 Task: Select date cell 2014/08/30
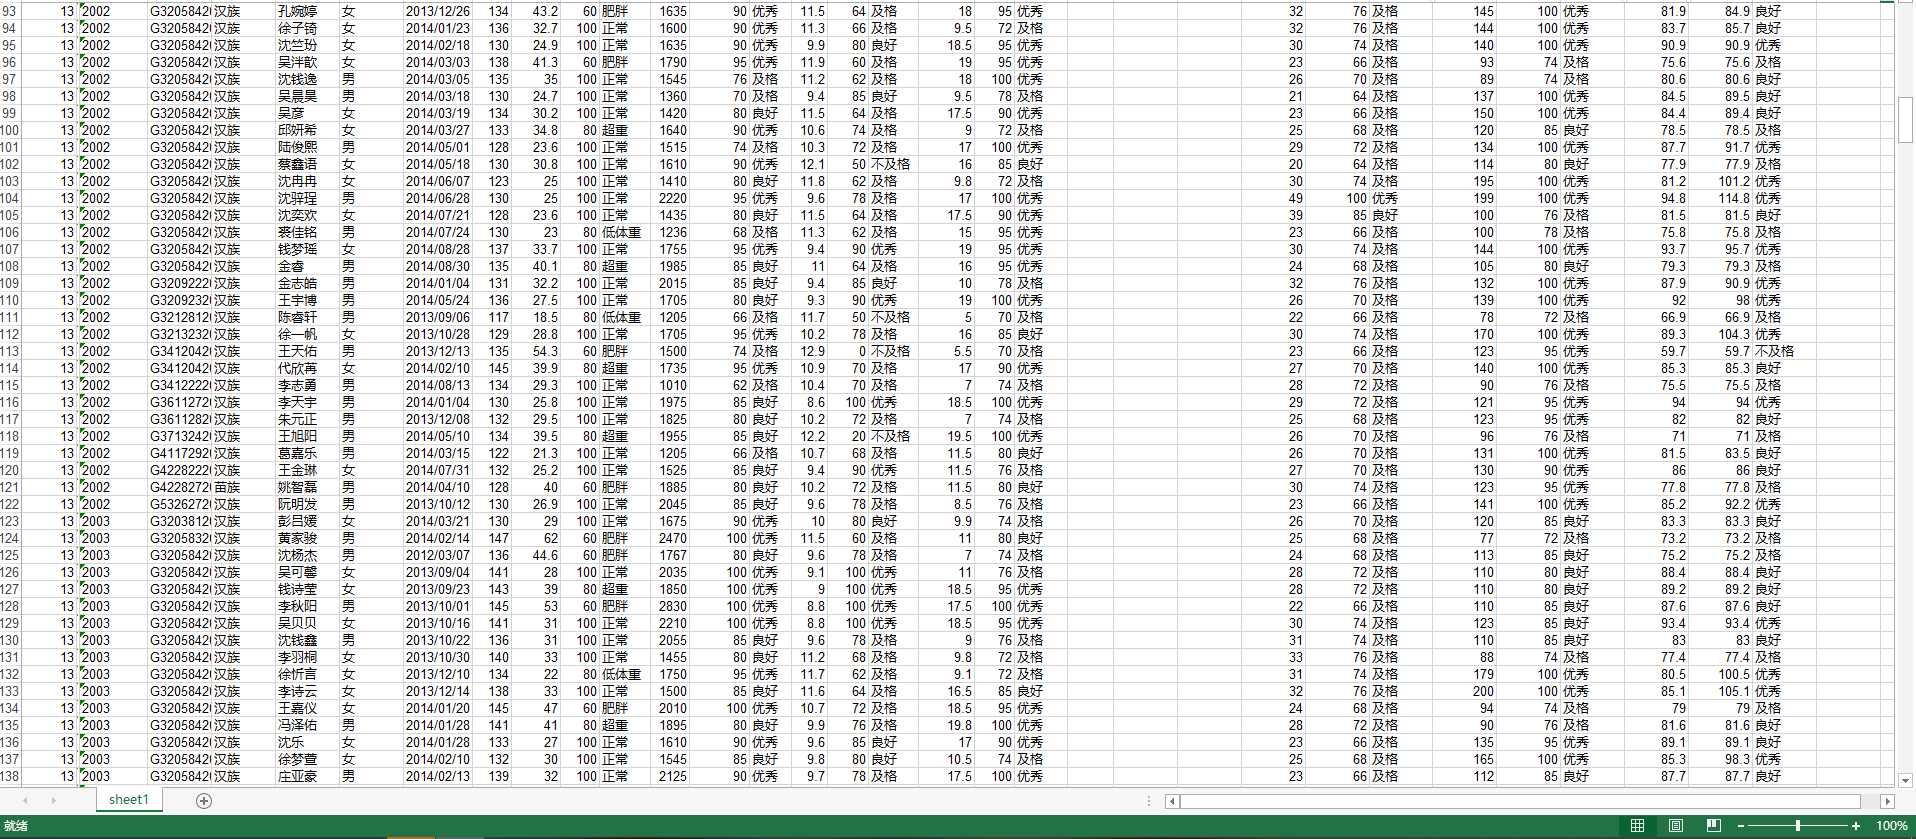coord(437,266)
